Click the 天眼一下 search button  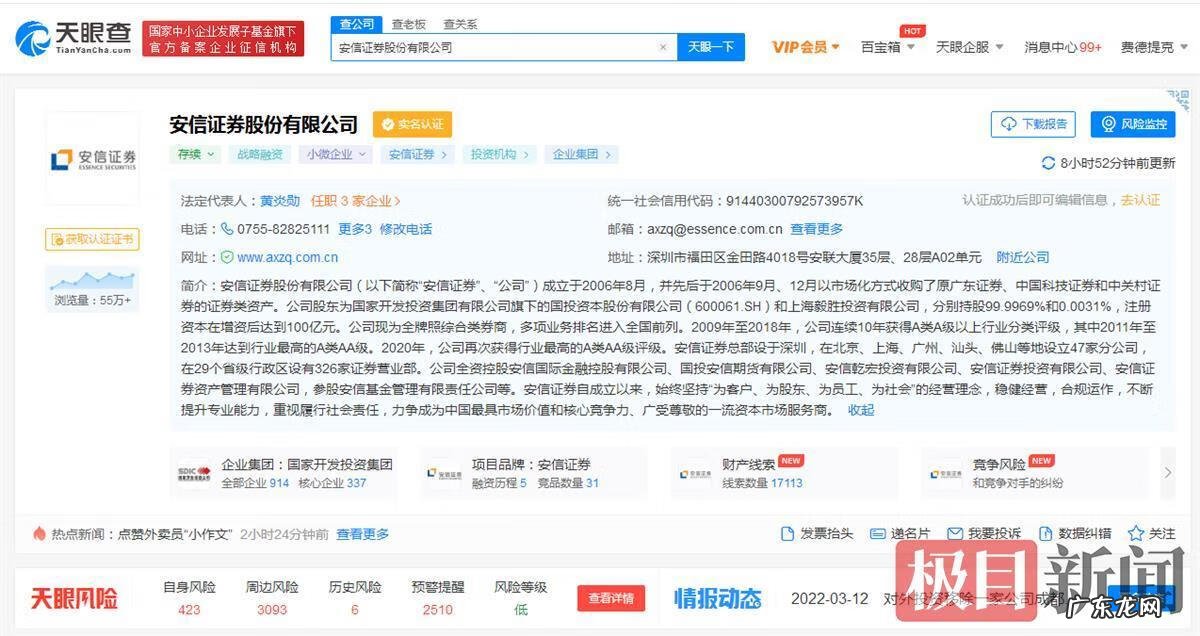711,47
